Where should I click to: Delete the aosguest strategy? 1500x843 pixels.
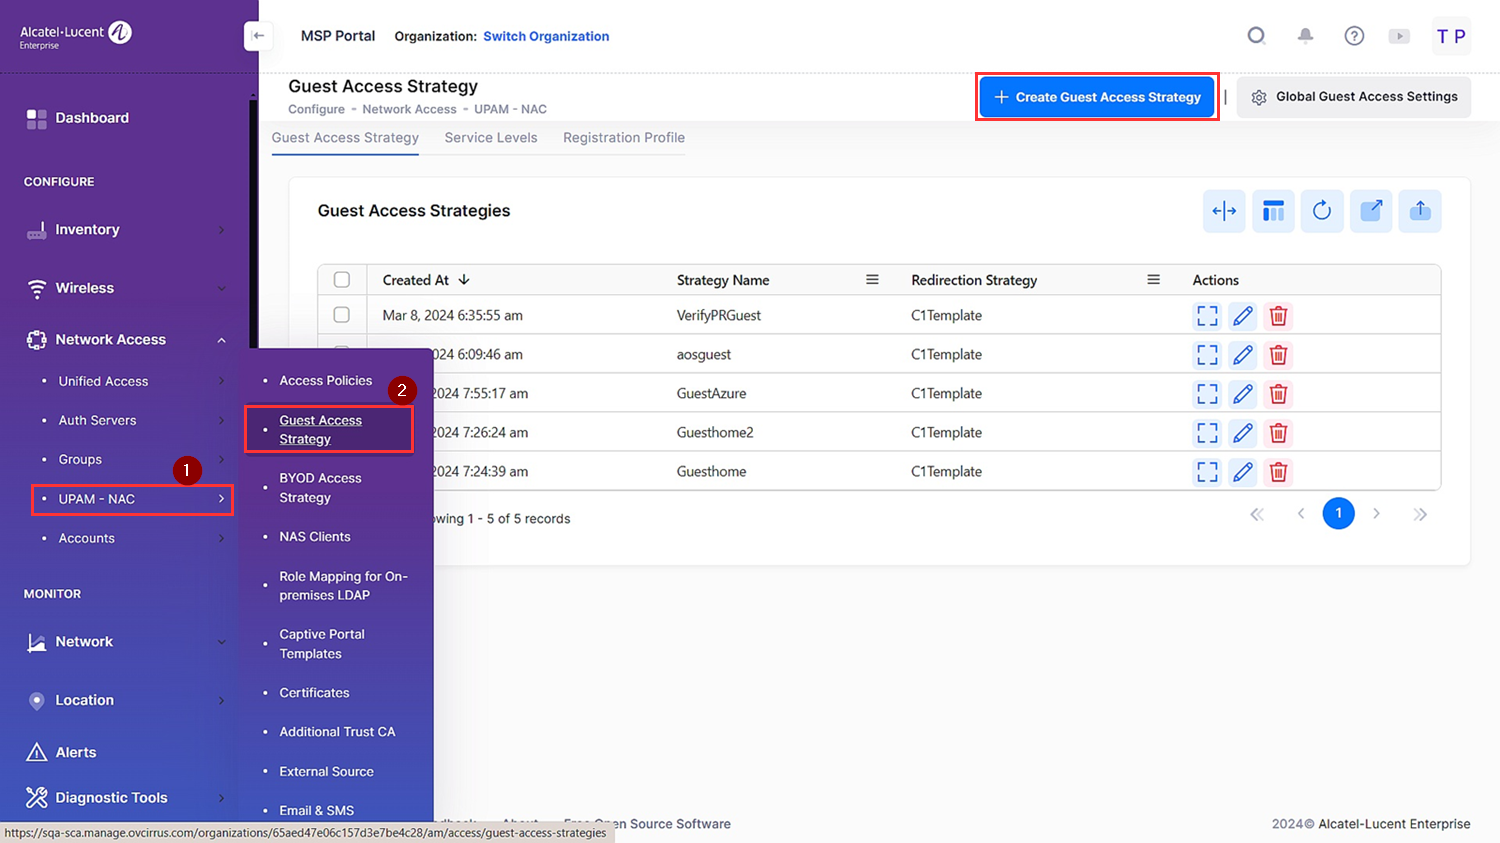pos(1278,355)
